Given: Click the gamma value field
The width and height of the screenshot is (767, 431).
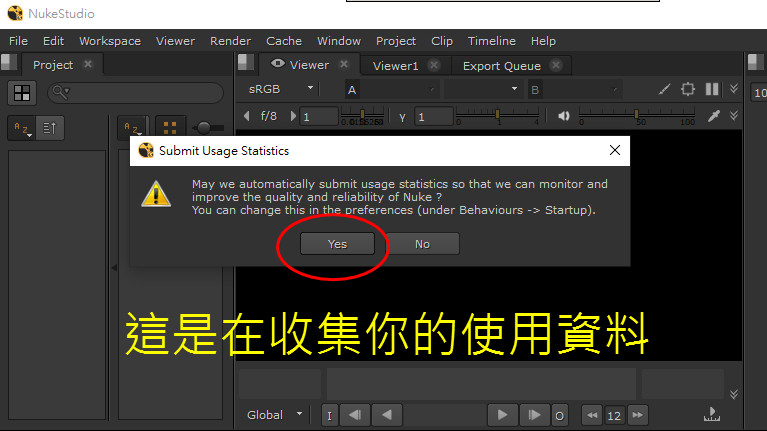Looking at the screenshot, I should [x=434, y=116].
